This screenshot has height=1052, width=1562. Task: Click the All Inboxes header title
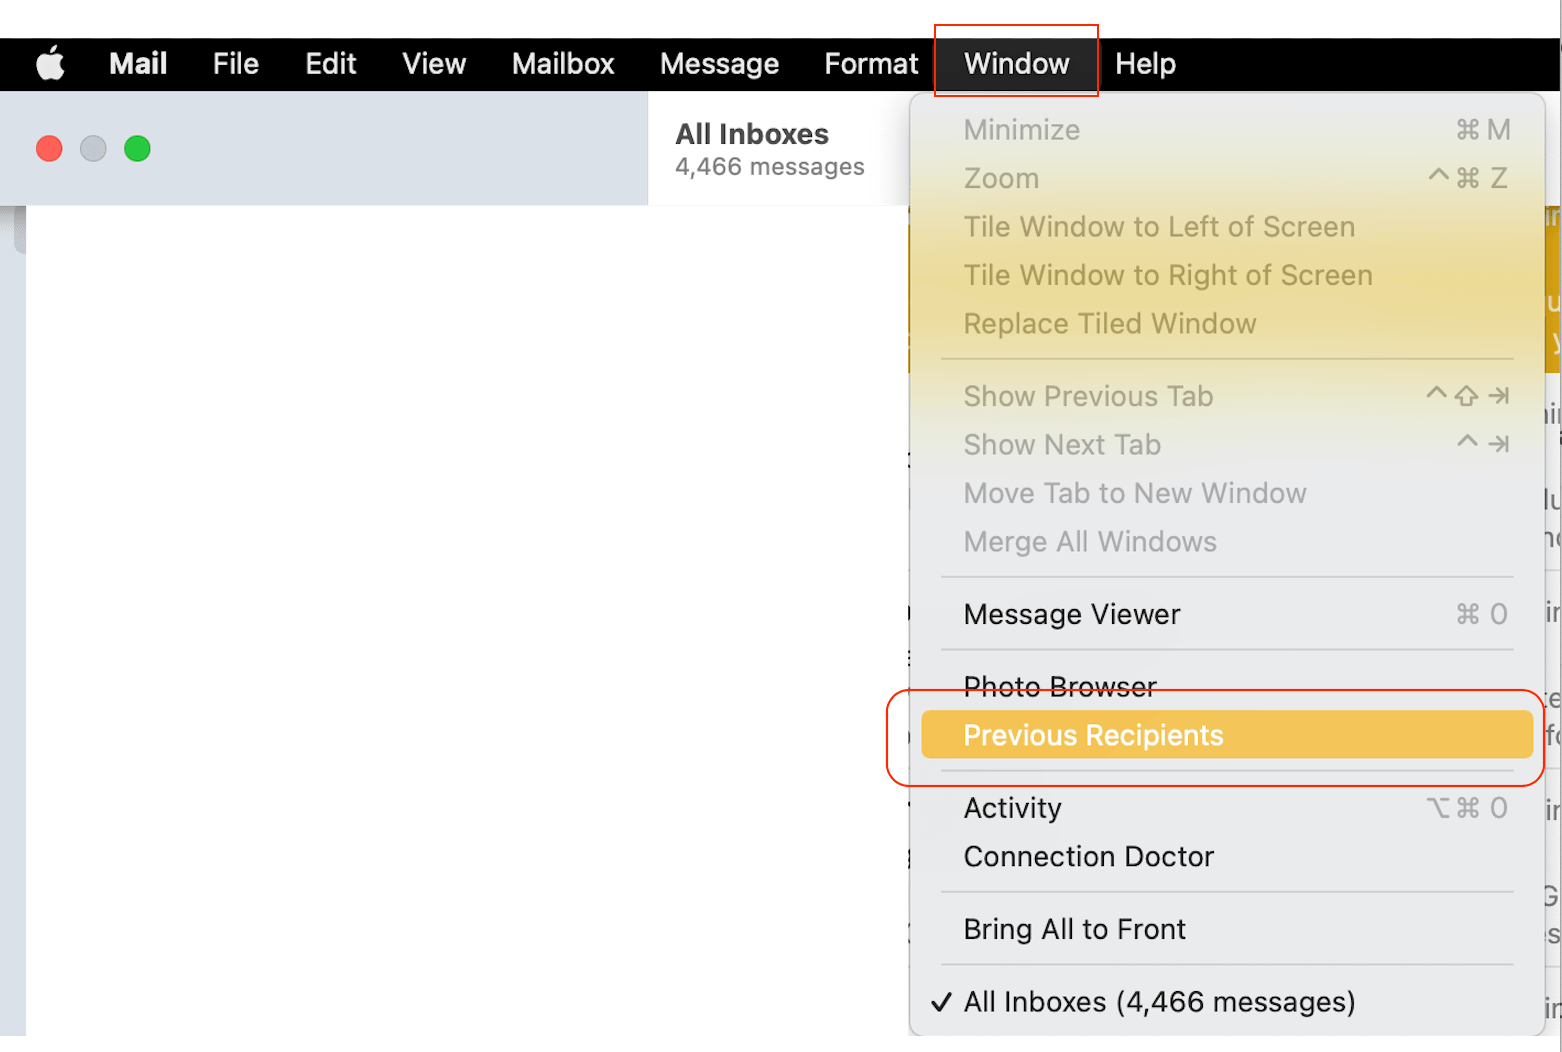tap(752, 133)
